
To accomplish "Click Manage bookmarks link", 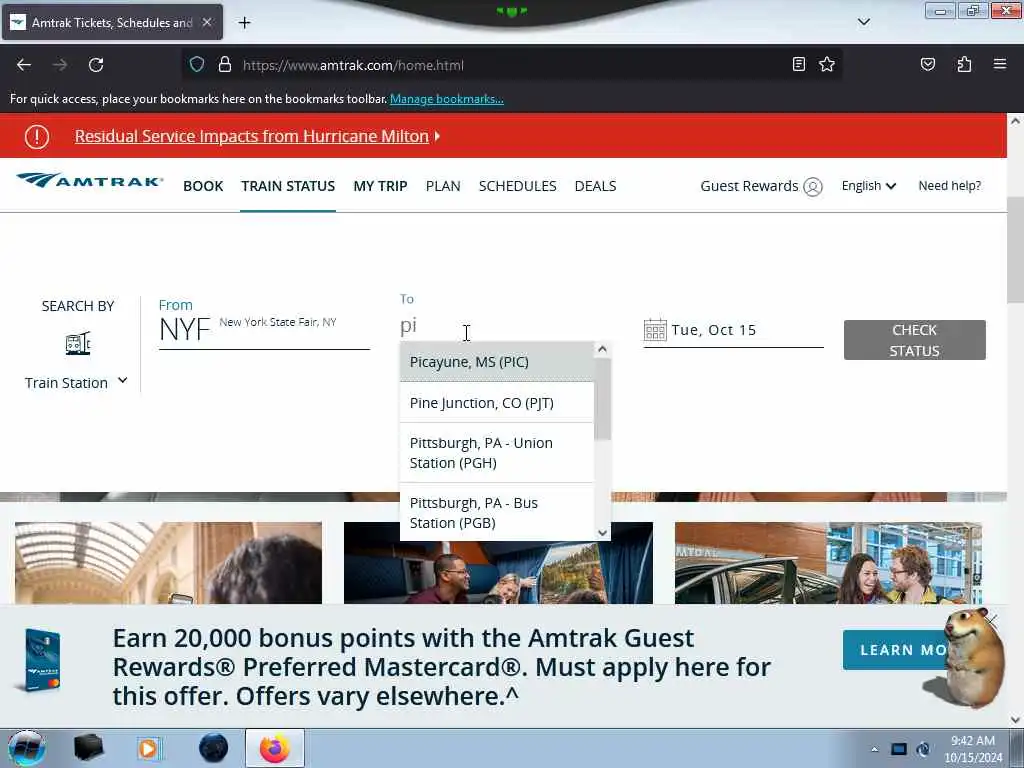I will point(447,99).
